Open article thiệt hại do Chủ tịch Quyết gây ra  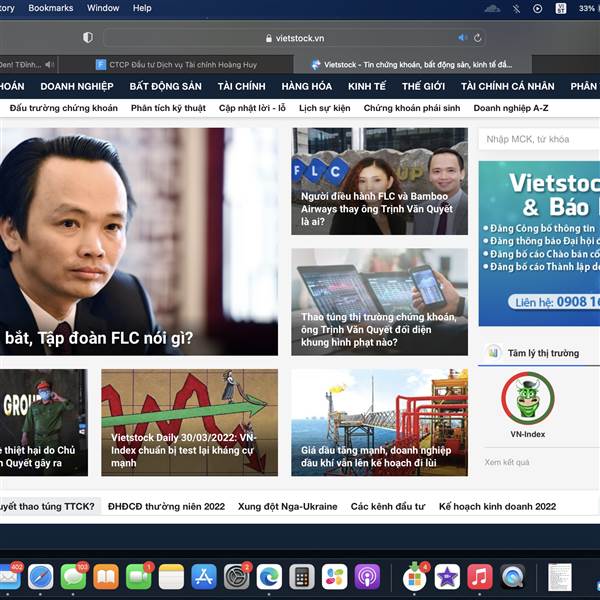pyautogui.click(x=44, y=422)
